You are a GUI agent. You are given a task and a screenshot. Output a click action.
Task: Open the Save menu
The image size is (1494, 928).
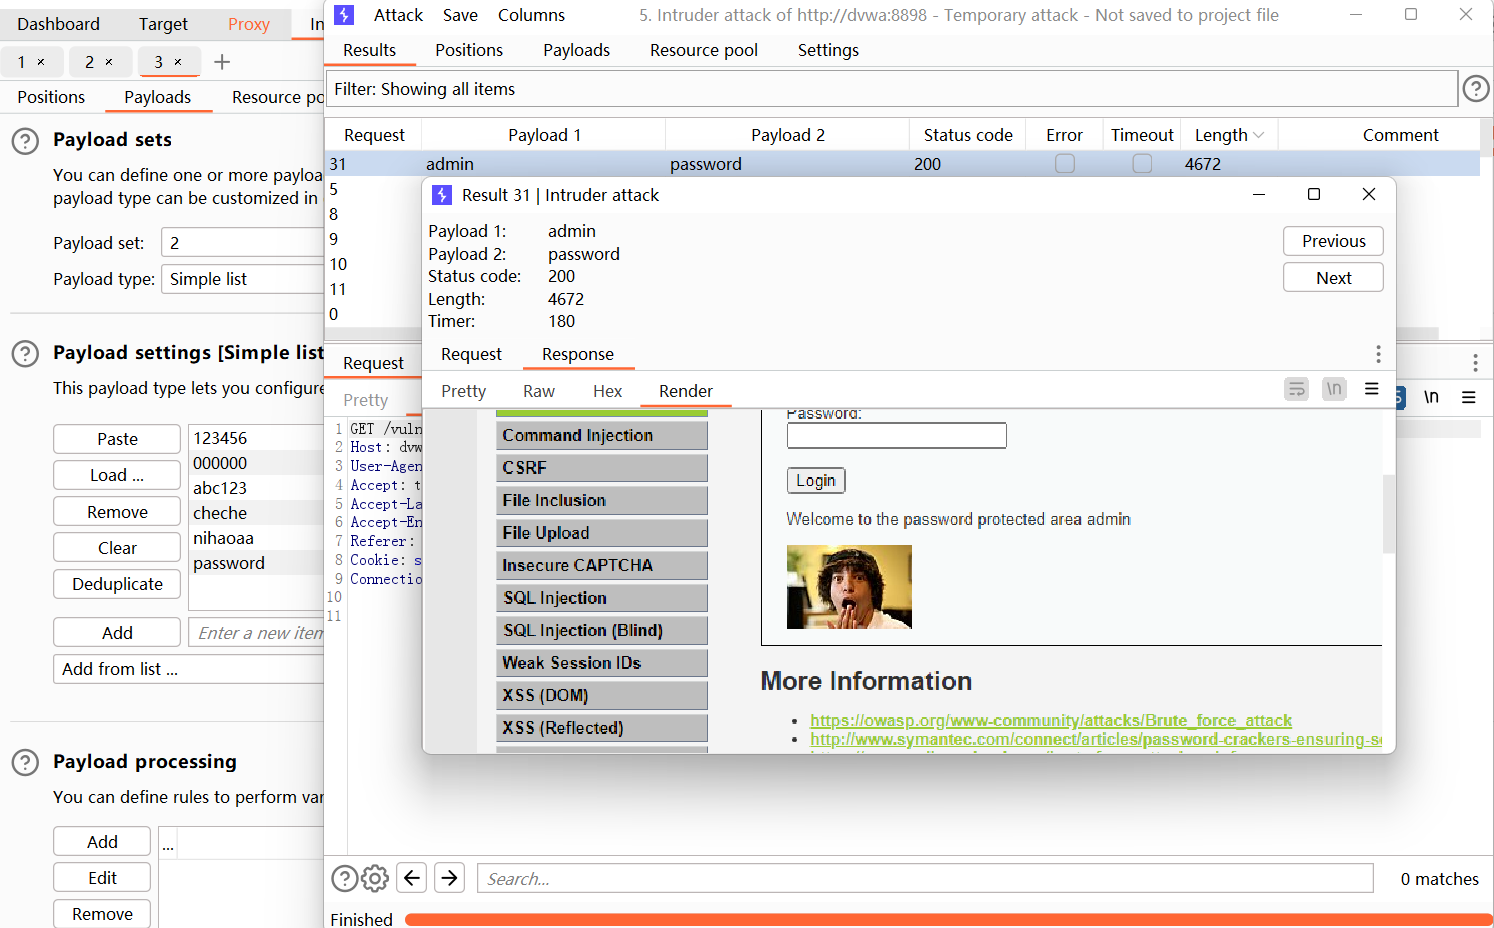[x=460, y=15]
